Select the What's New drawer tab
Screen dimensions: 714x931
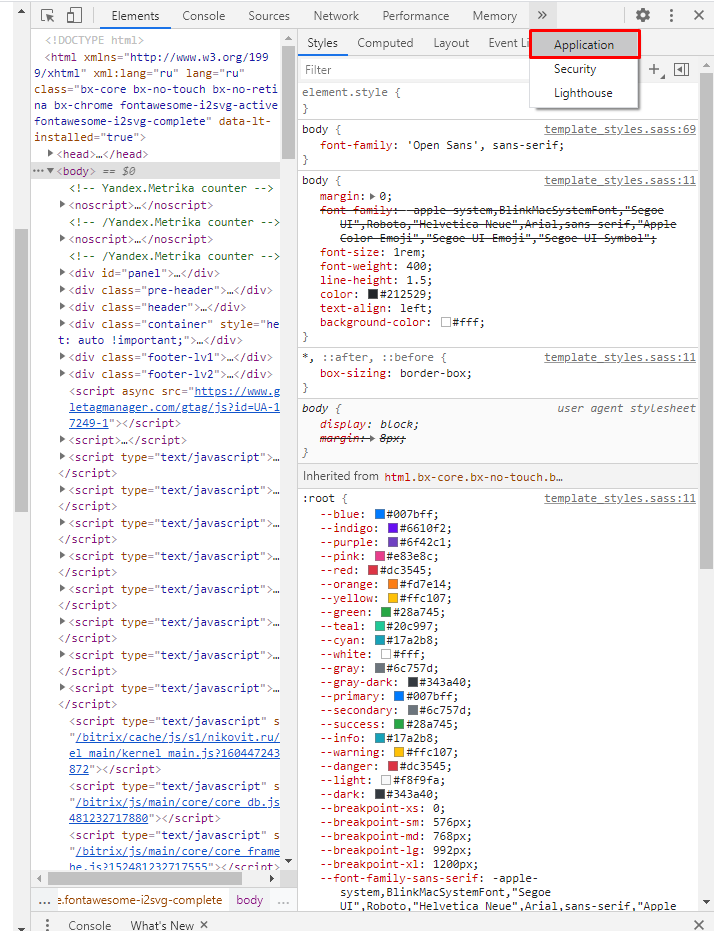(x=162, y=924)
